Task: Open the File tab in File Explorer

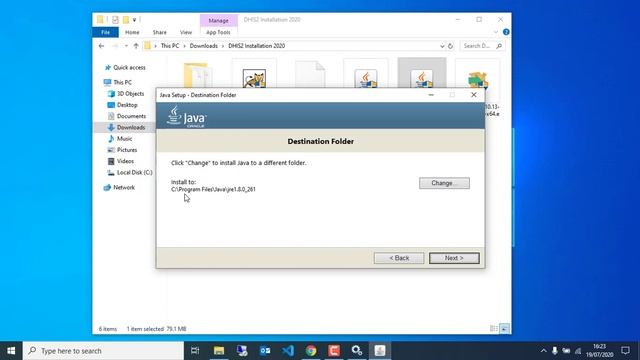Action: tap(105, 32)
